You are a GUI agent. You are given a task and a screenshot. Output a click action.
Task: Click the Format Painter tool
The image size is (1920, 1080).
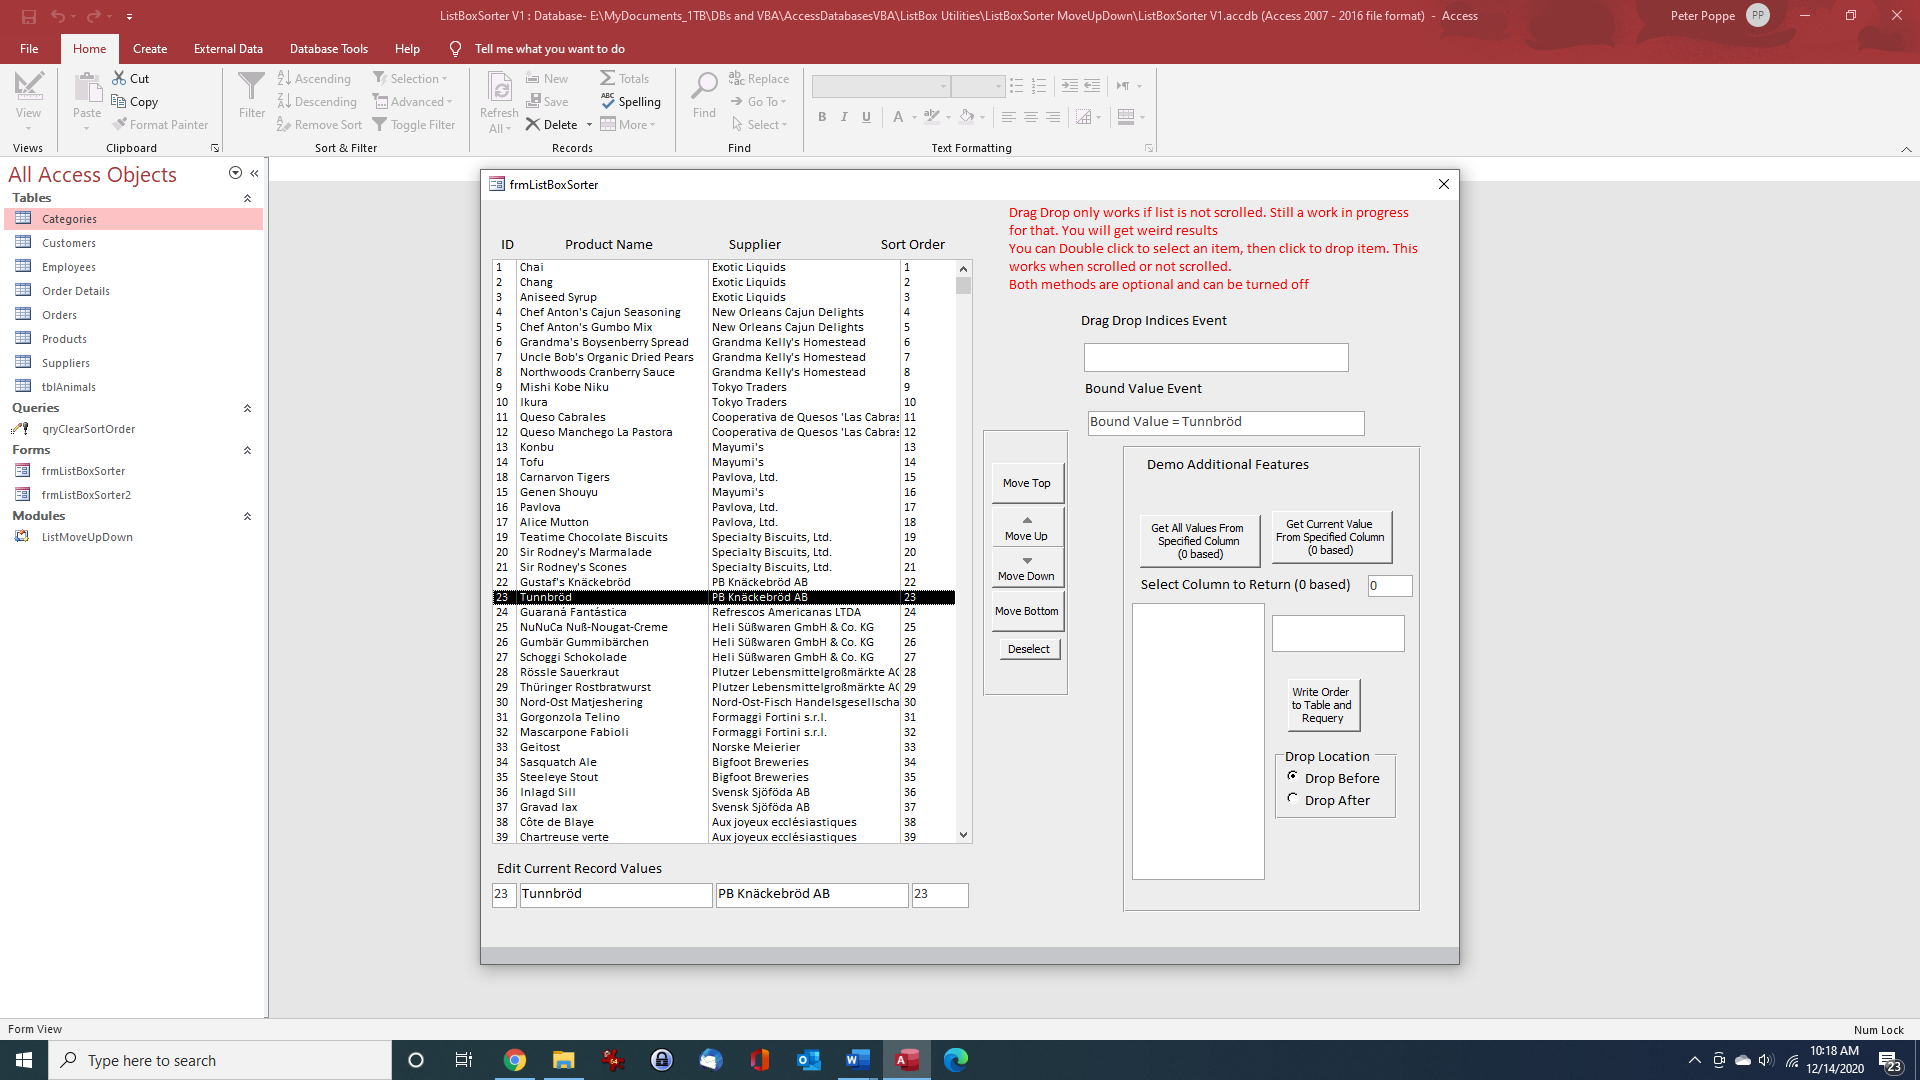160,125
